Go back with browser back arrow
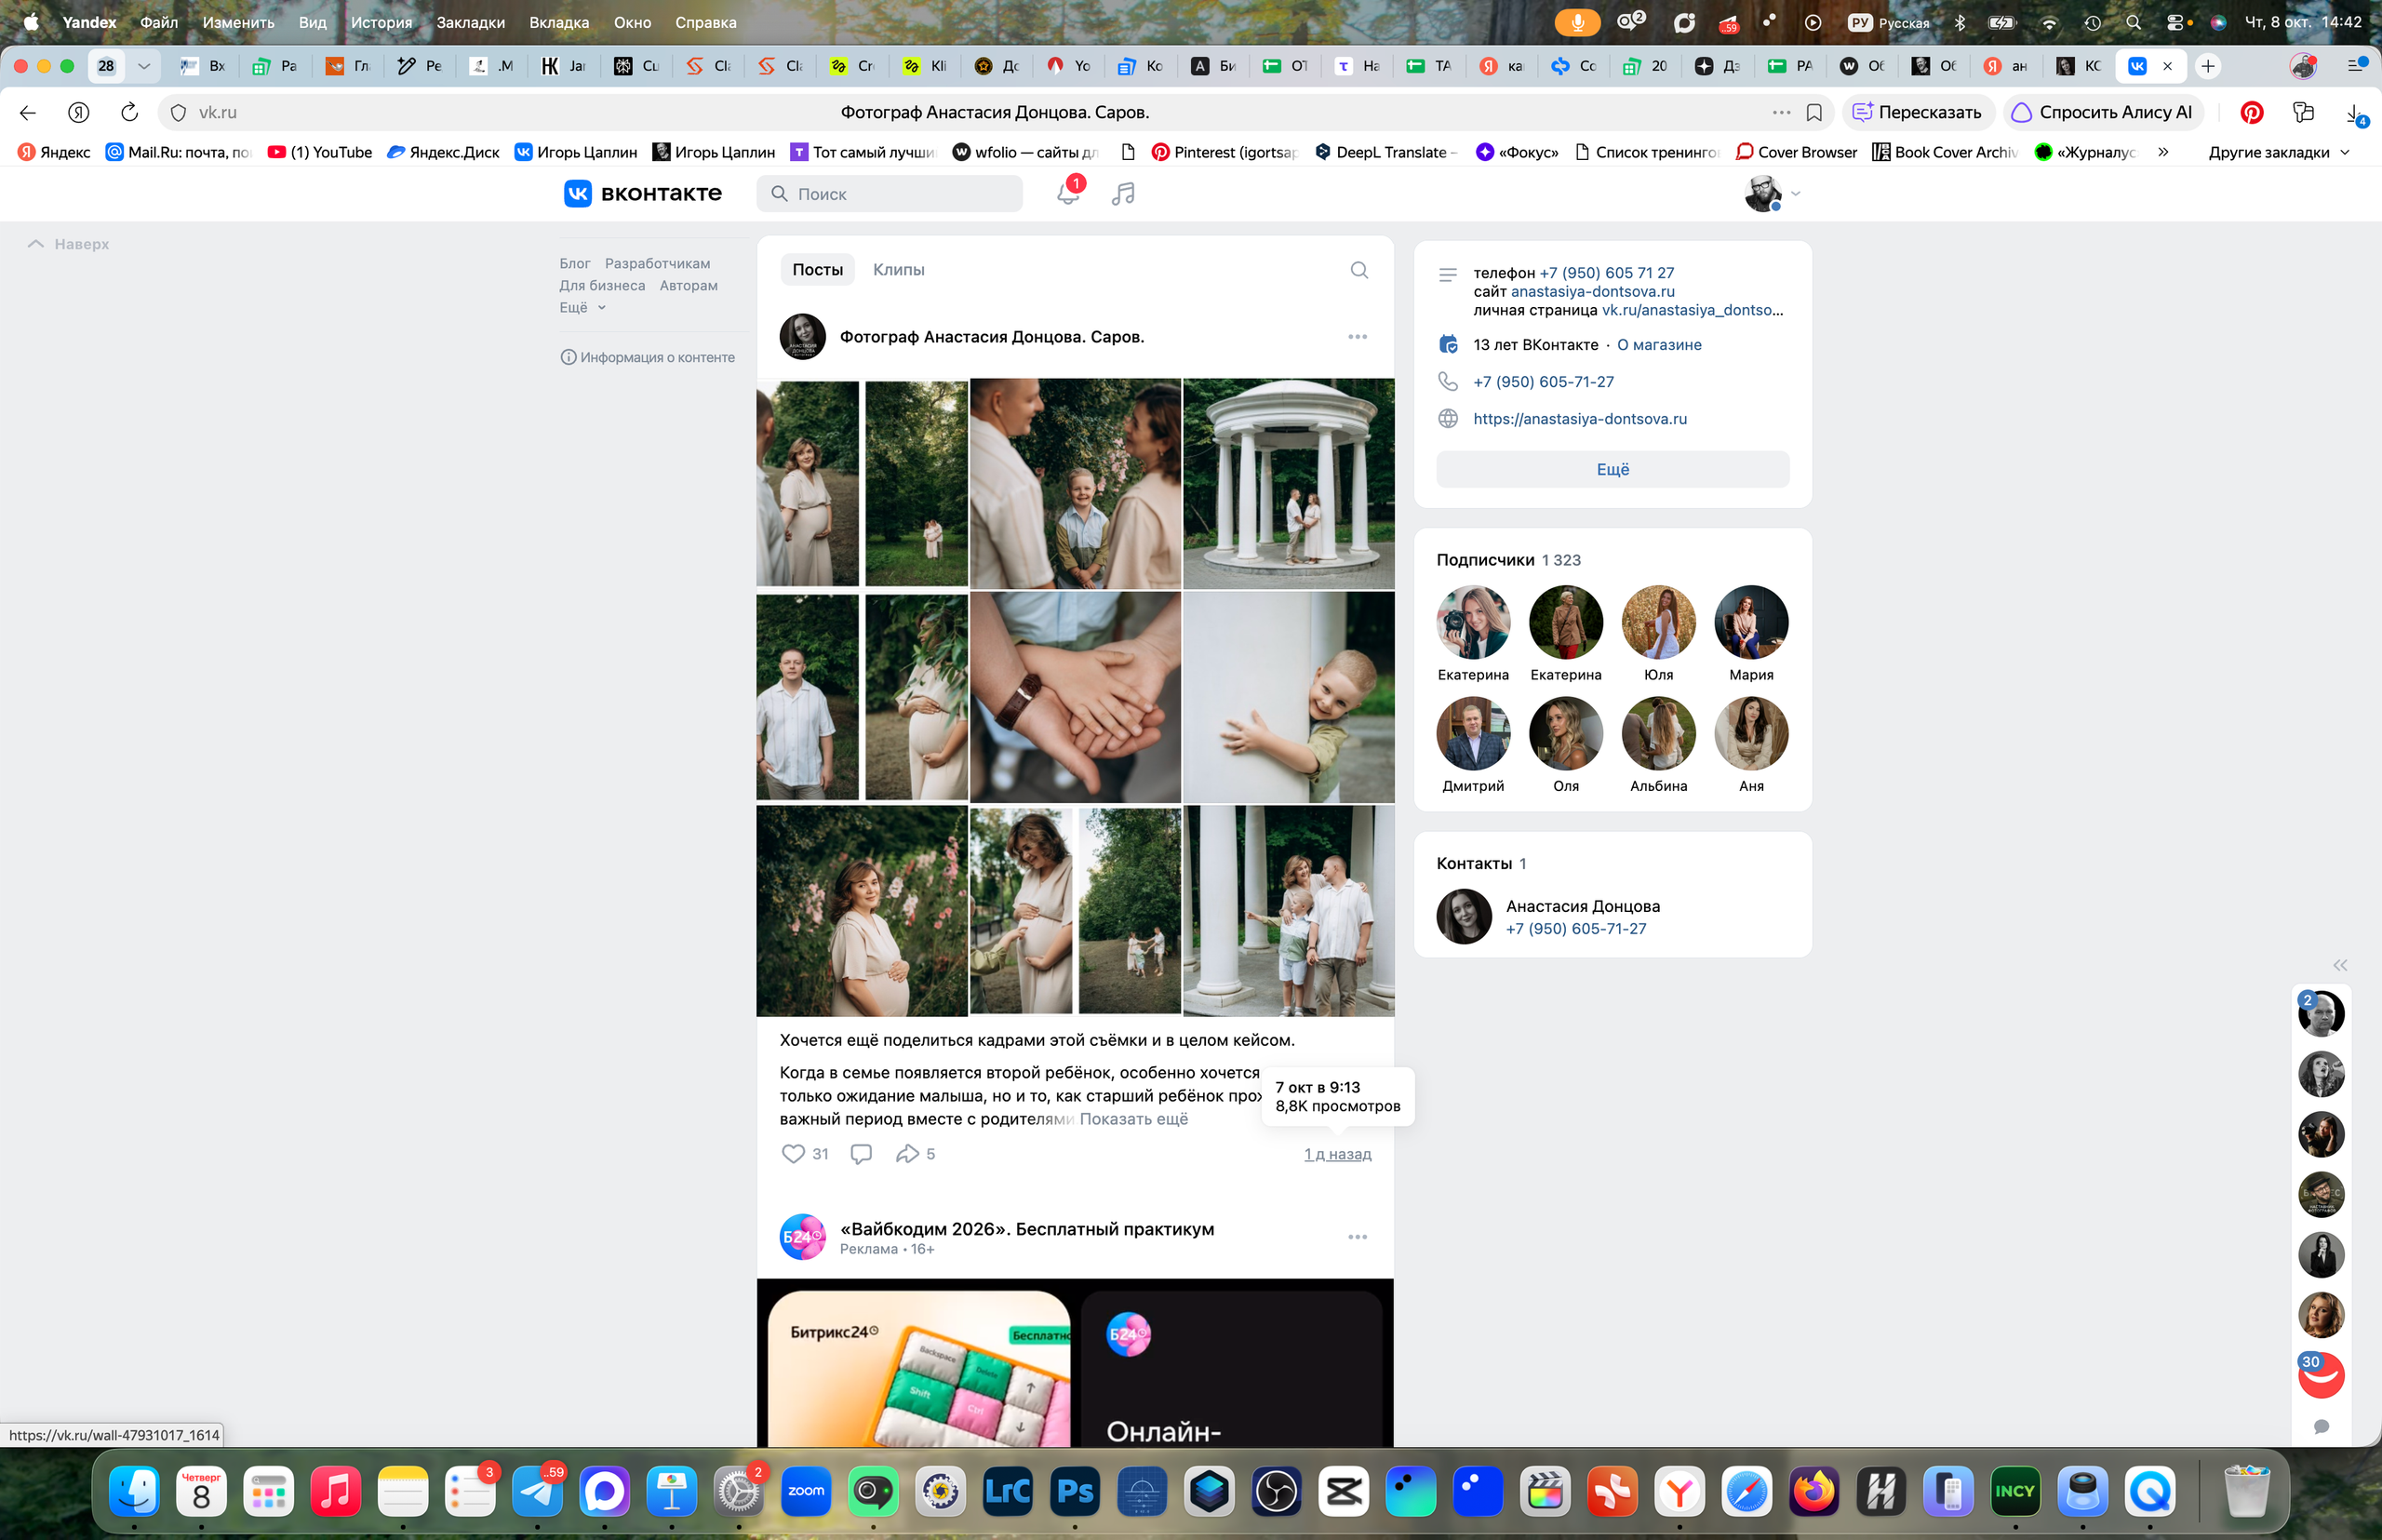 [28, 112]
